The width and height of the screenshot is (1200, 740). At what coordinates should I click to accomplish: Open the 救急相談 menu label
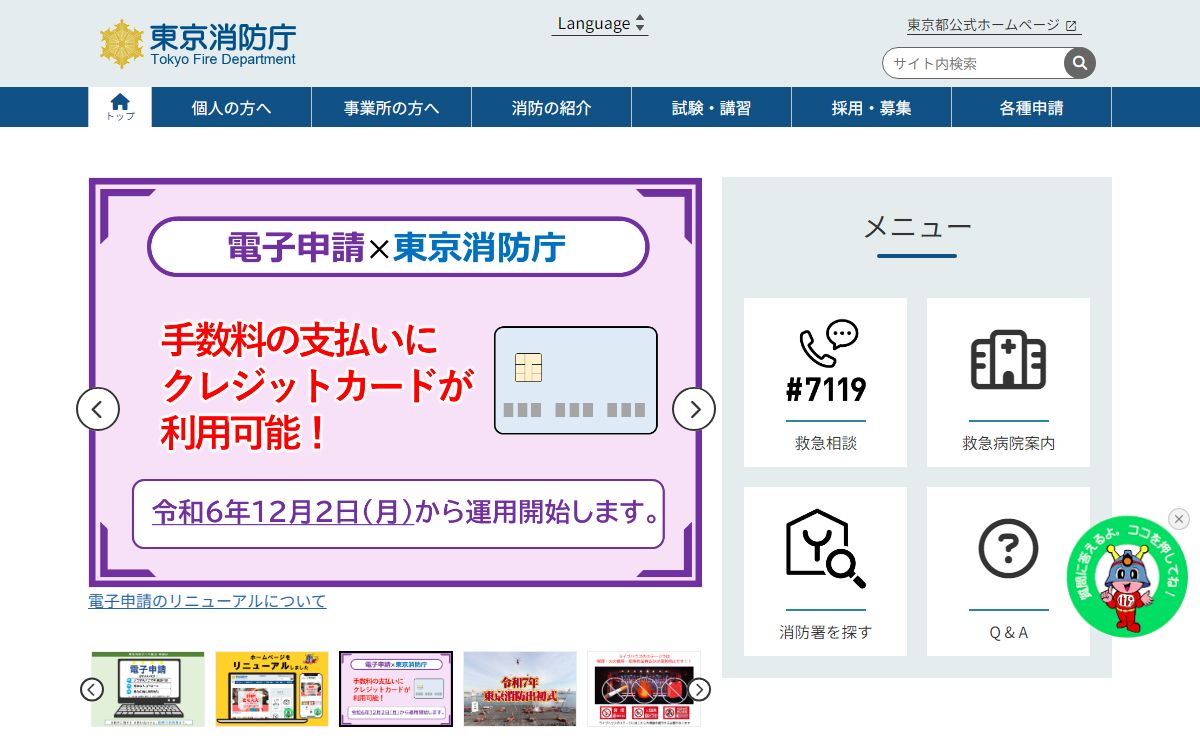pos(826,443)
